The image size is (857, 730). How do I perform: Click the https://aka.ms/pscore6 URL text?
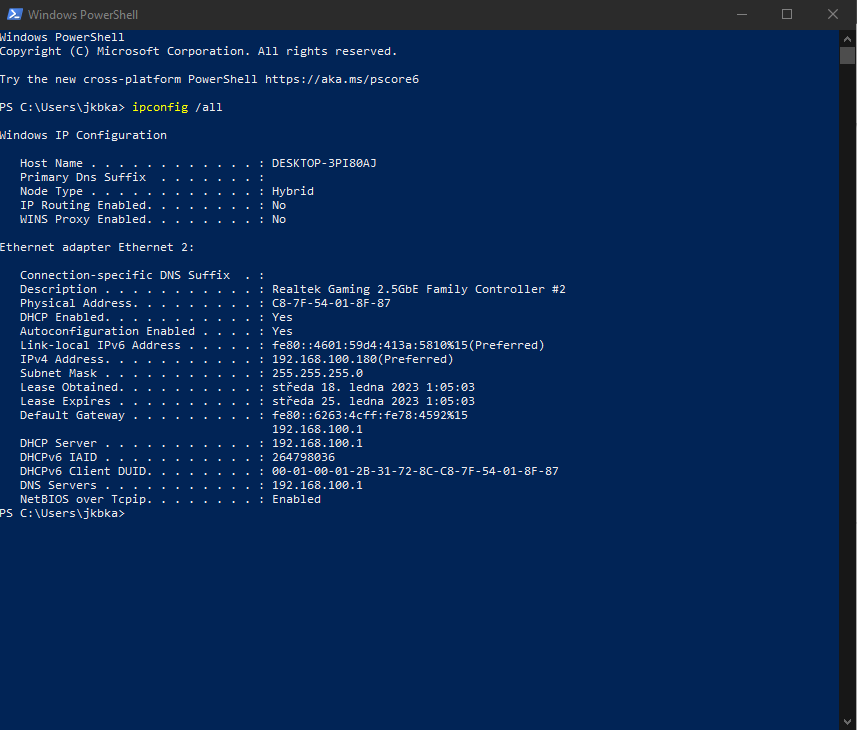click(342, 79)
